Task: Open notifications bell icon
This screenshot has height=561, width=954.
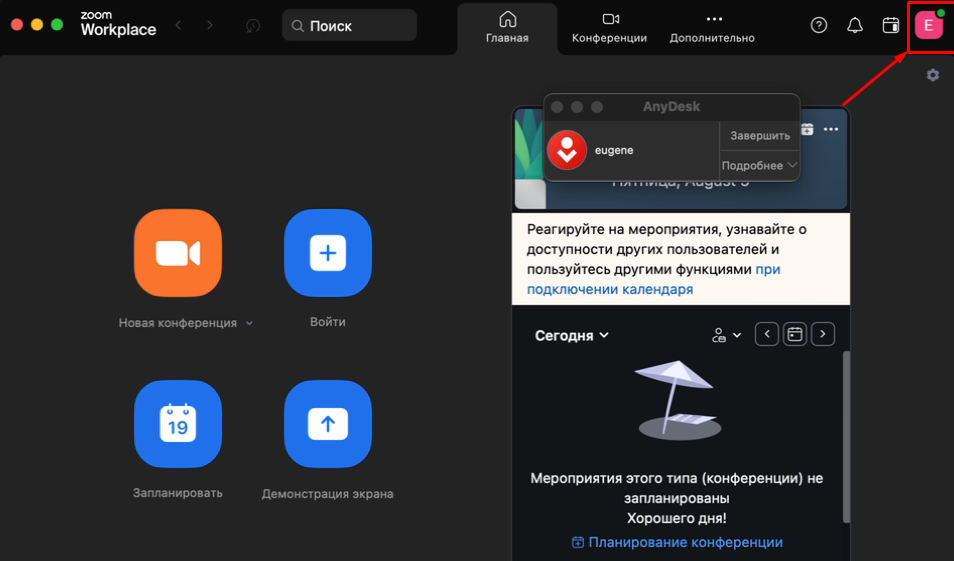Action: 855,26
